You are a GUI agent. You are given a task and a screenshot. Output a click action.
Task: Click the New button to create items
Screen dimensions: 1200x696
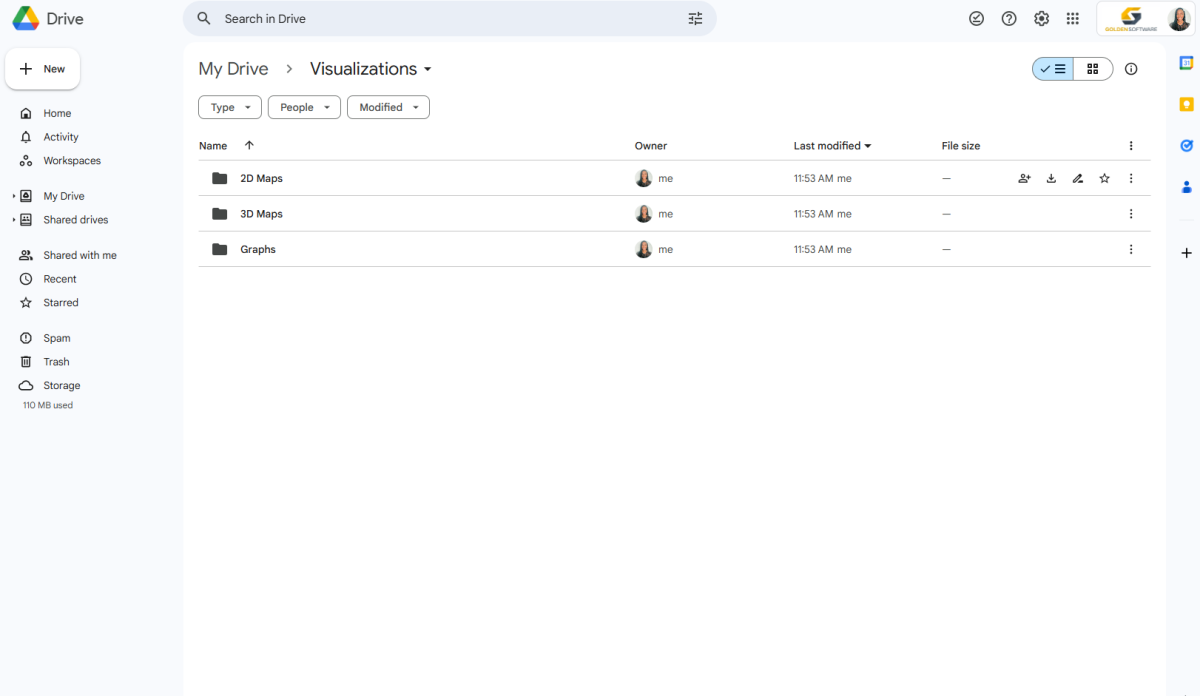(x=42, y=68)
